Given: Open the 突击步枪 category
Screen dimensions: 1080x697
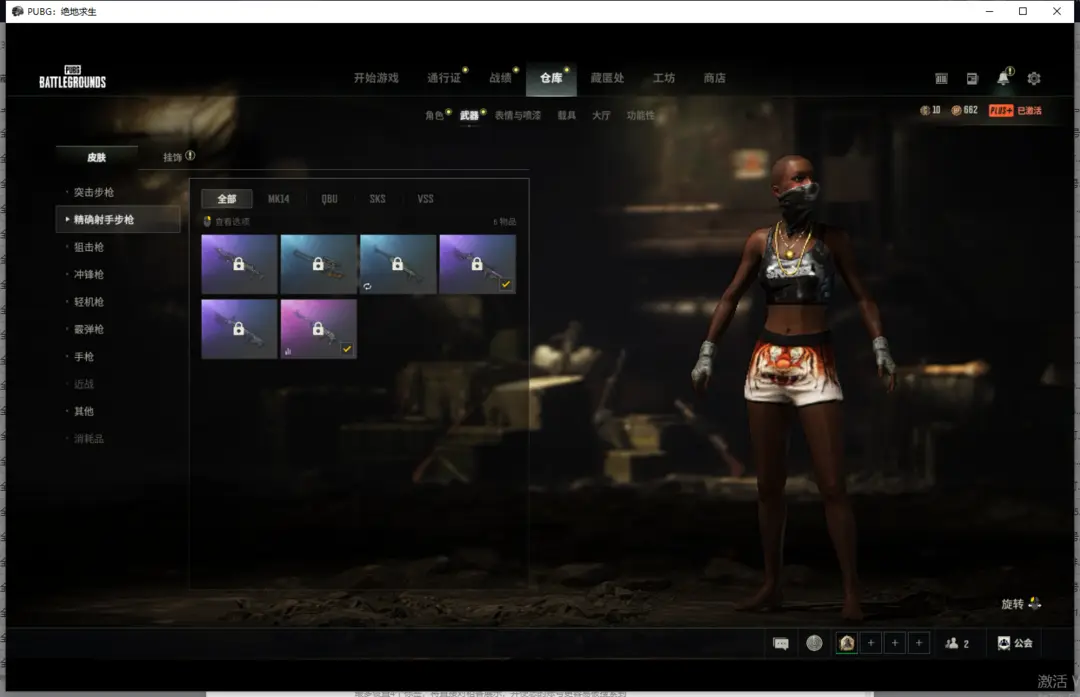Looking at the screenshot, I should point(94,192).
